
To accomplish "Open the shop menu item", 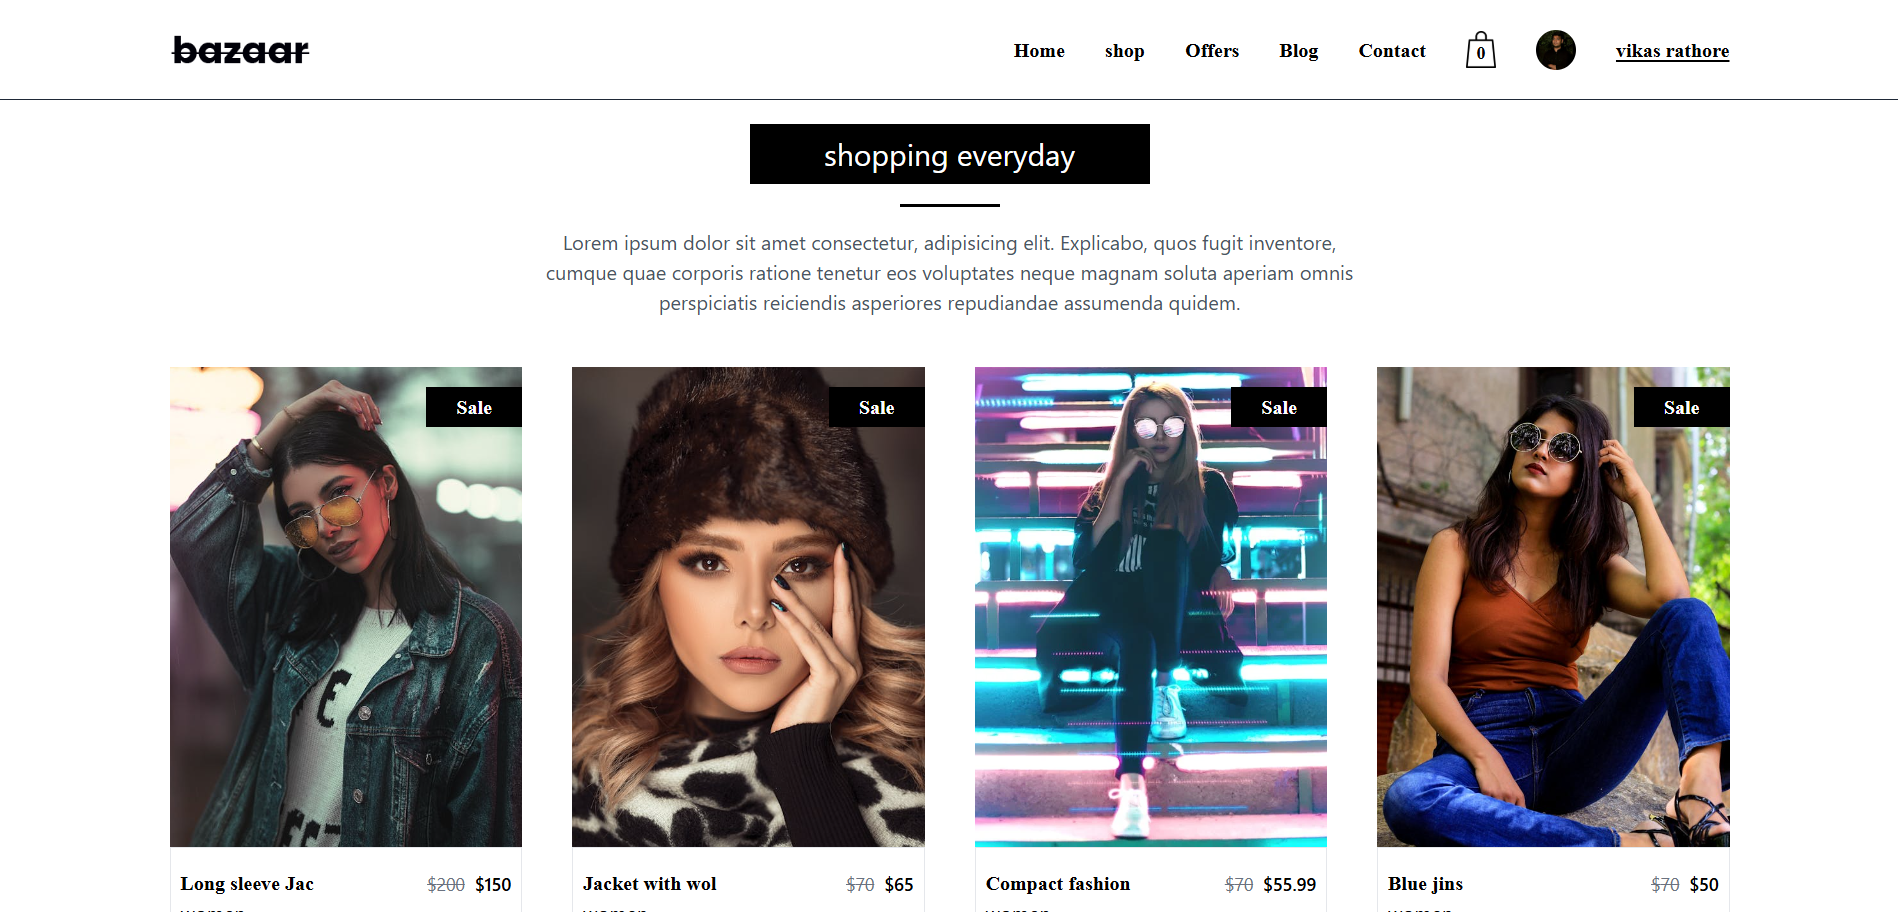I will (1124, 51).
